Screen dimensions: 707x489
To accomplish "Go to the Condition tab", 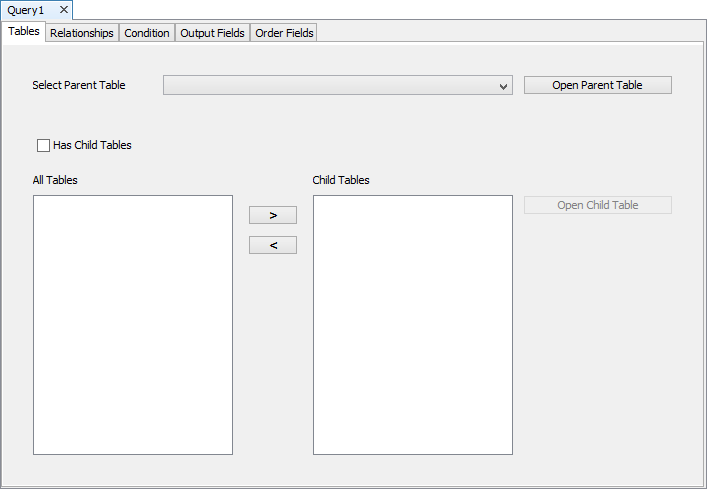I will click(147, 33).
